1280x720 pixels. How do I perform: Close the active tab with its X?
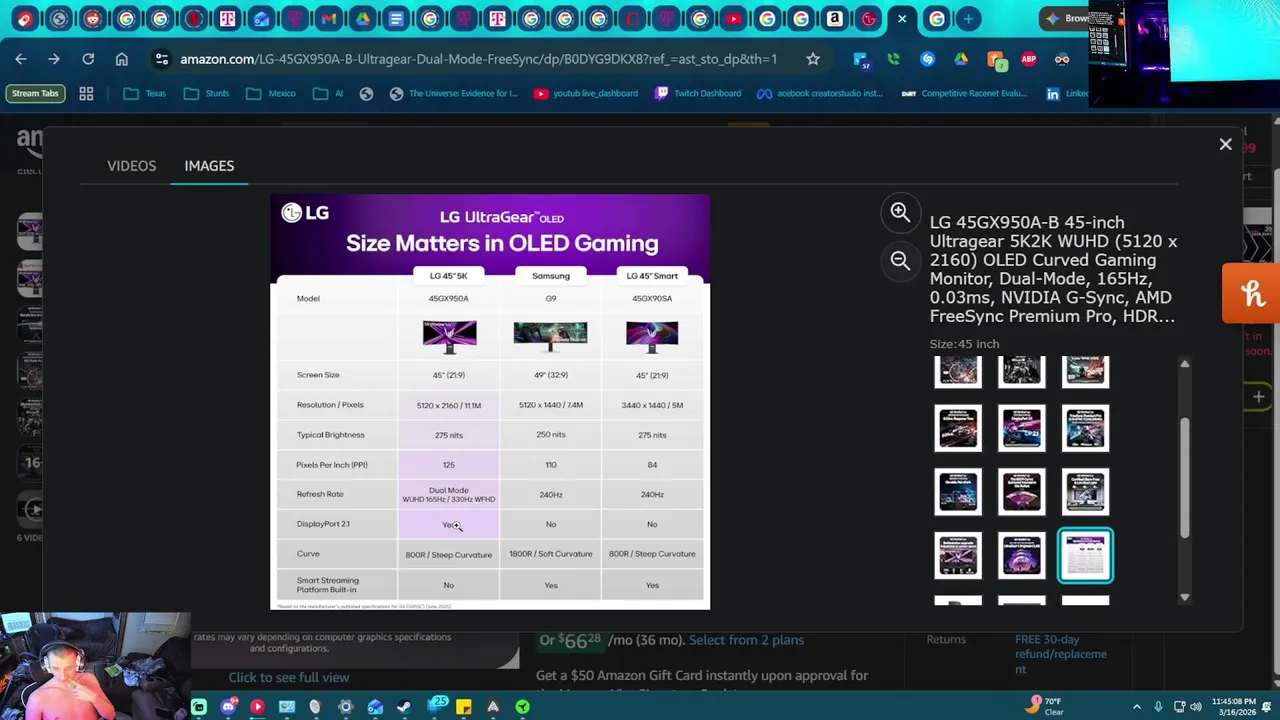[x=902, y=18]
